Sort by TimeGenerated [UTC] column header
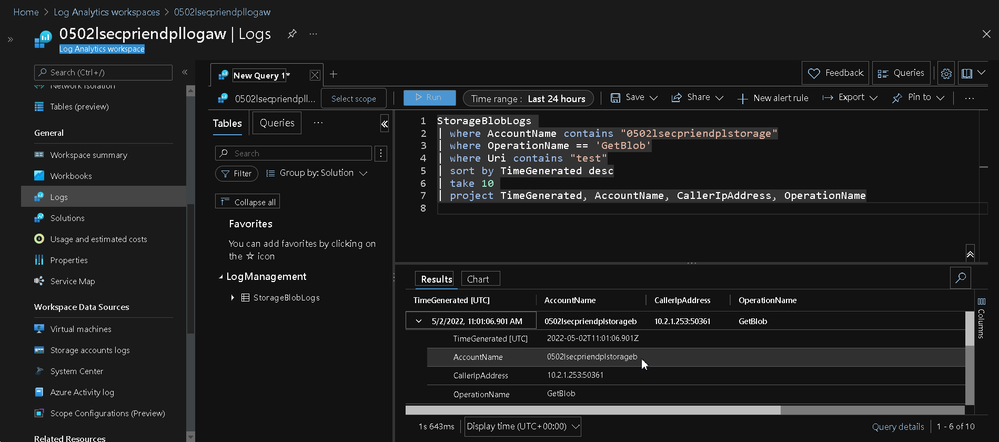 [x=452, y=300]
